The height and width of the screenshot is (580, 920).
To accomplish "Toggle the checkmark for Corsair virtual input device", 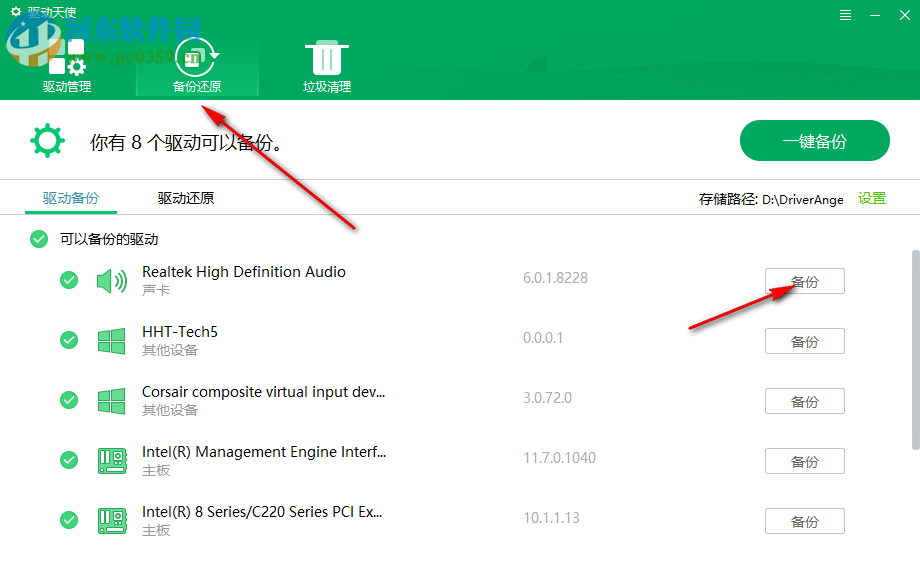I will 68,400.
